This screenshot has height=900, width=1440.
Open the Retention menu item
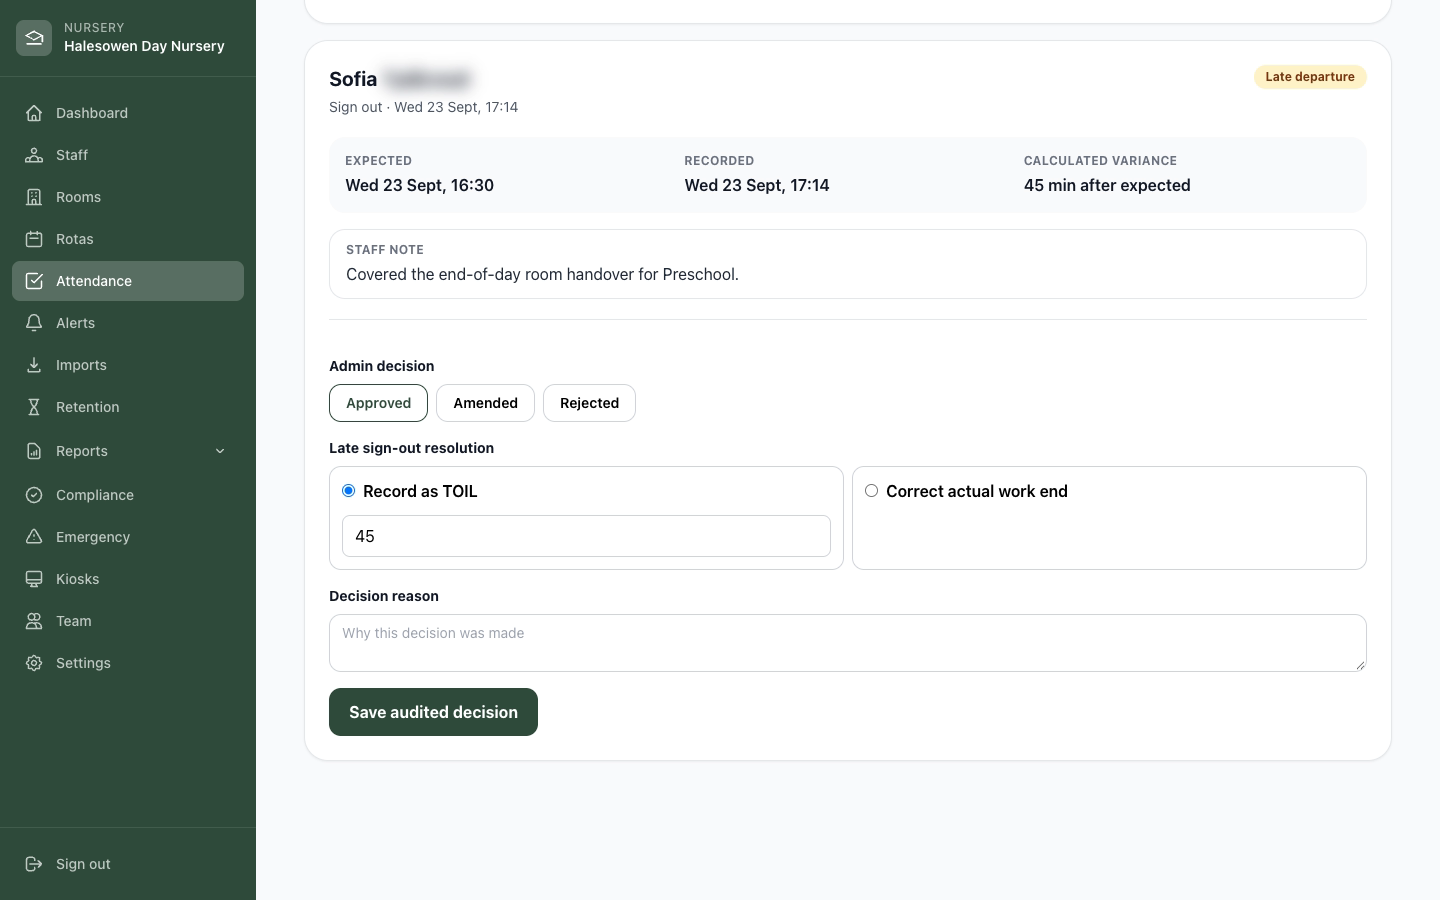[x=128, y=407]
